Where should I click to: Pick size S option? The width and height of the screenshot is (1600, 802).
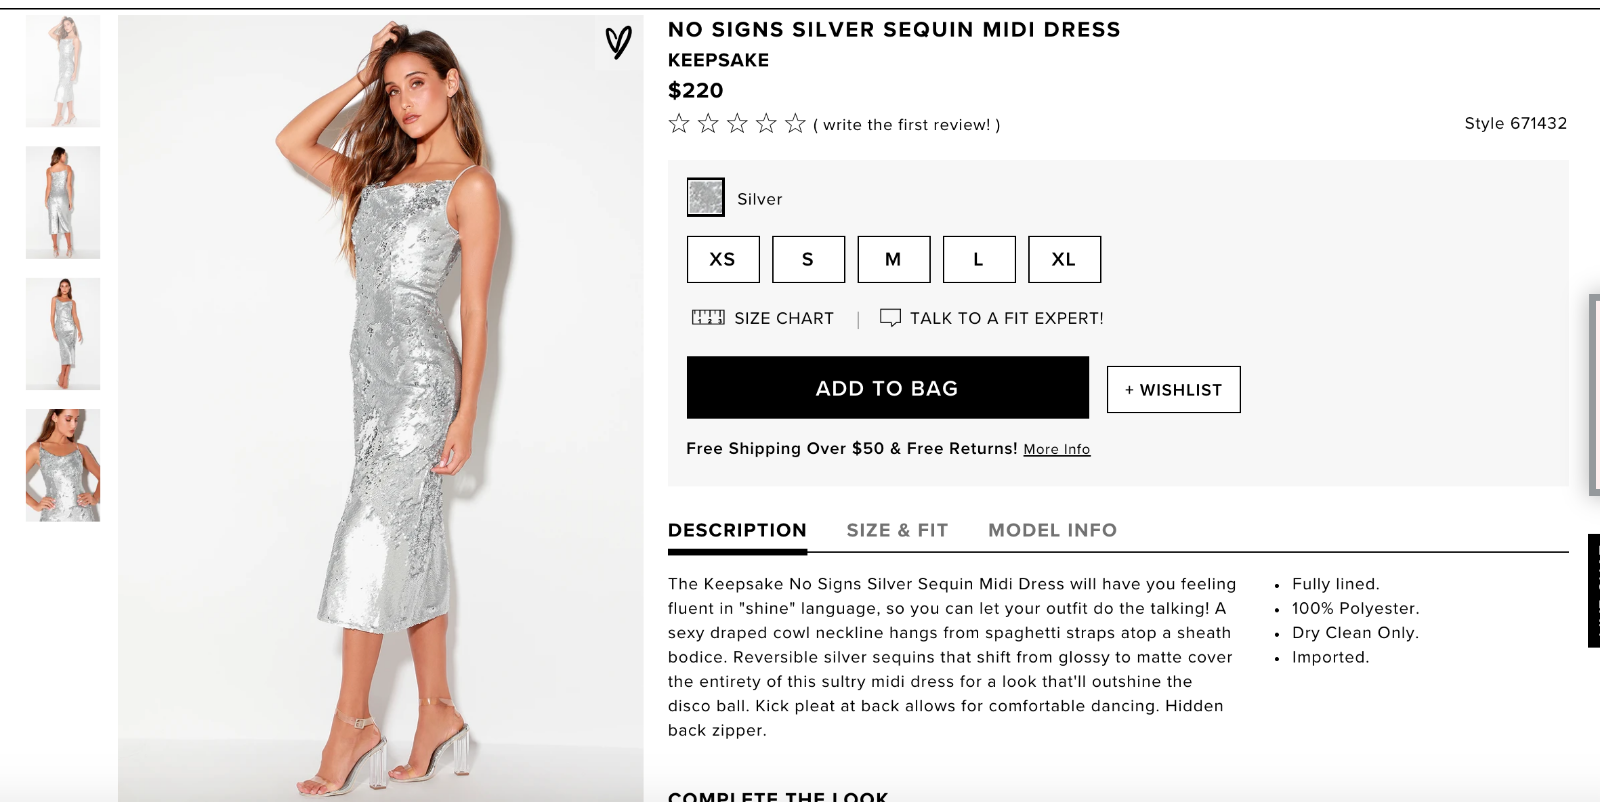tap(808, 260)
